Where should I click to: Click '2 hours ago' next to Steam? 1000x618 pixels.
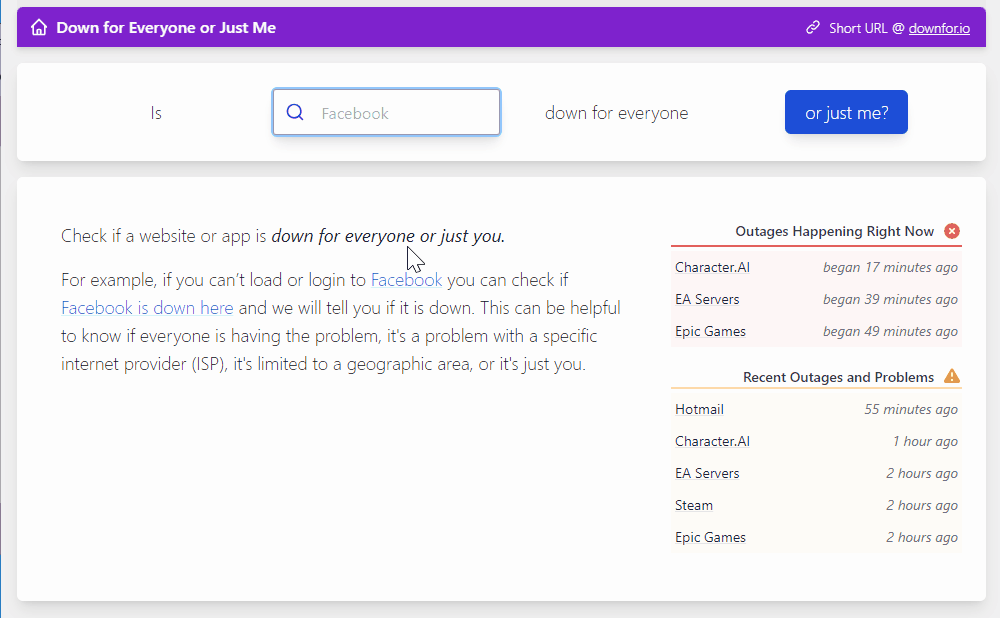(x=922, y=505)
